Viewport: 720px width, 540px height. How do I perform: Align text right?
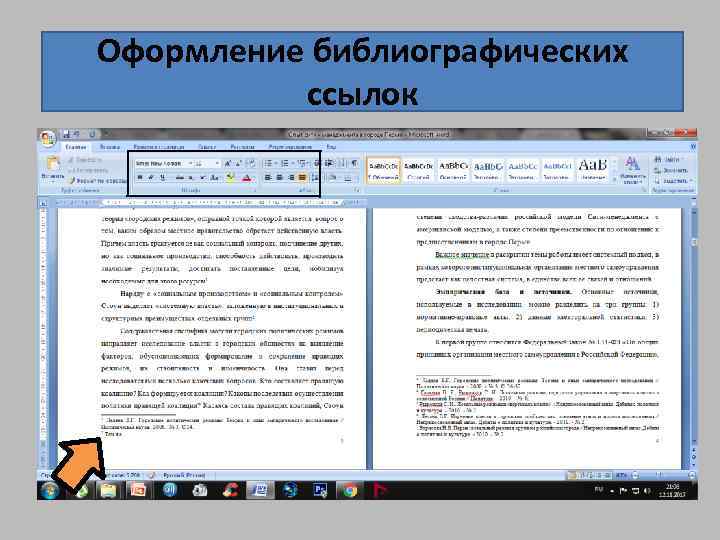(x=291, y=177)
